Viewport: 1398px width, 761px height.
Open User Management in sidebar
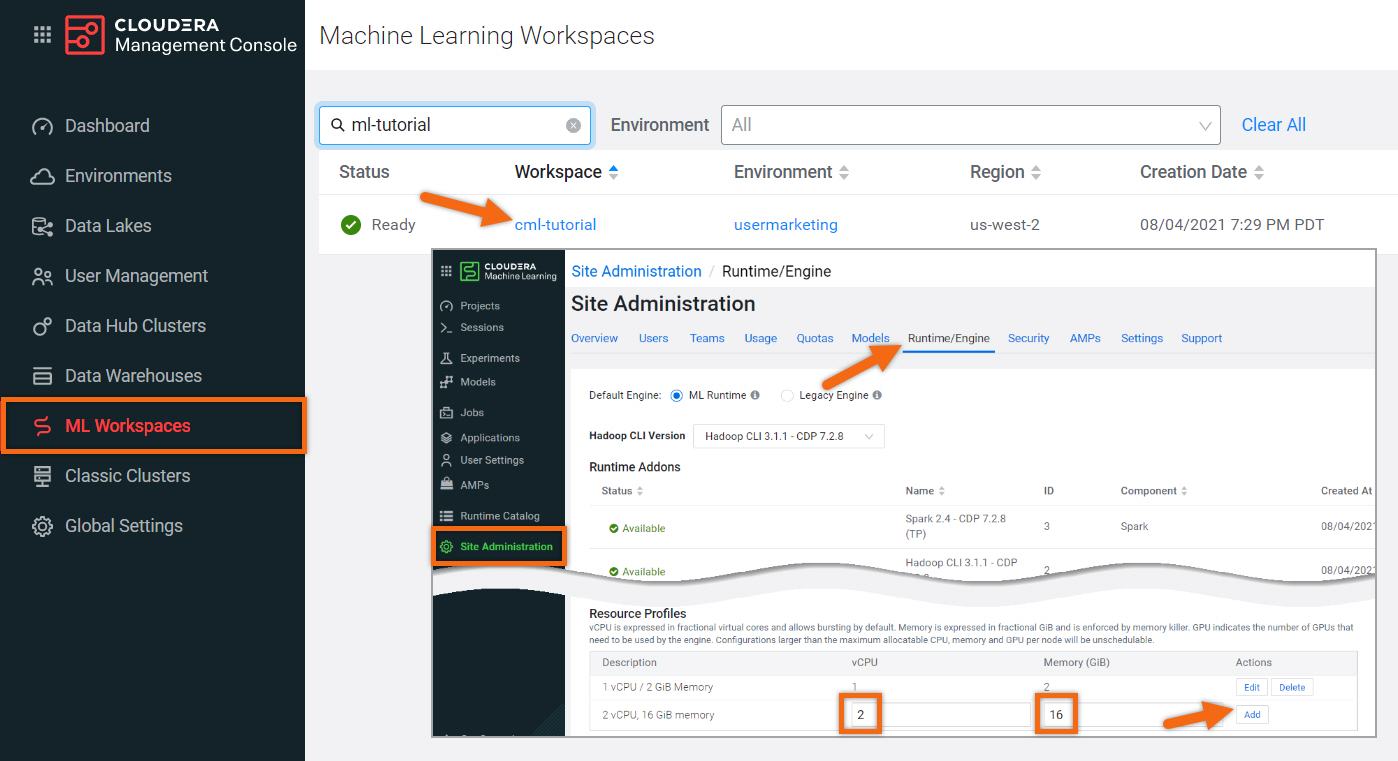[x=136, y=276]
